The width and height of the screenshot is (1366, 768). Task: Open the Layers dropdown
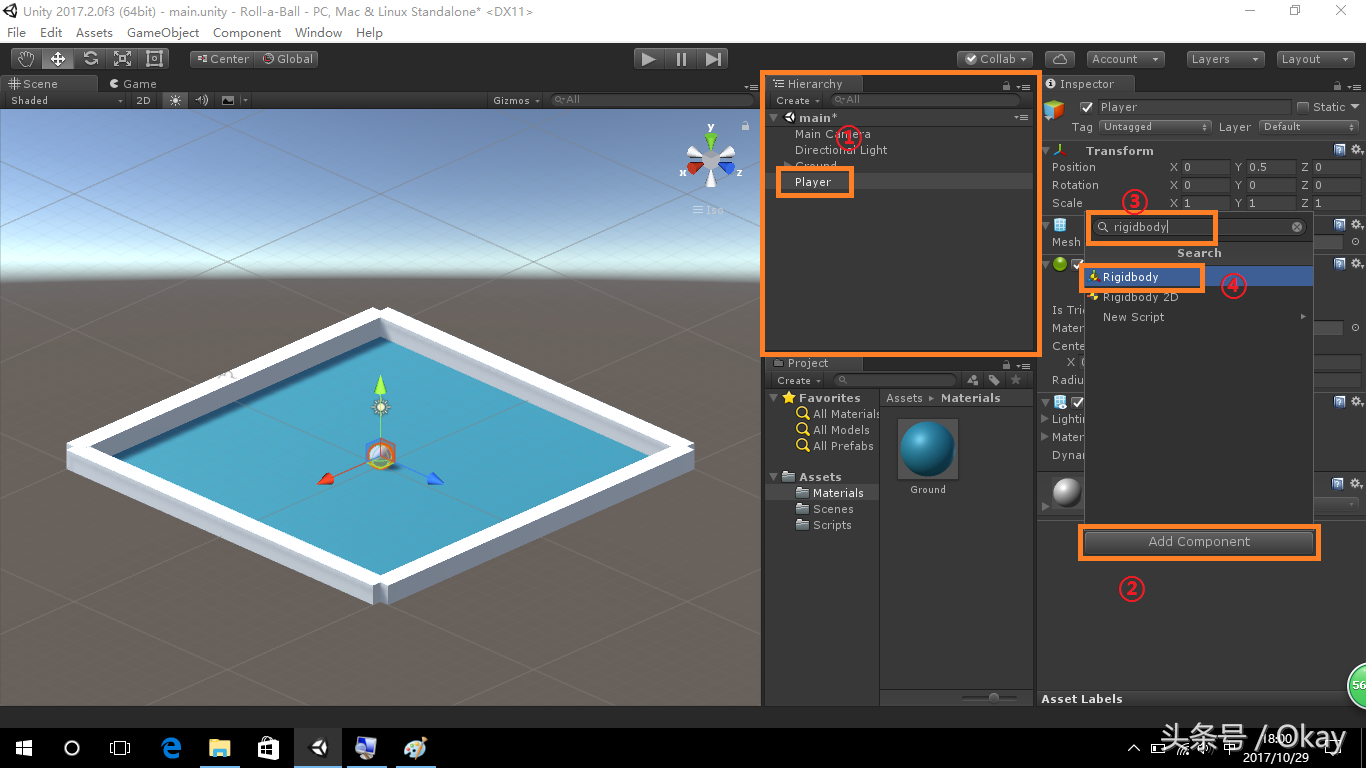pyautogui.click(x=1224, y=59)
